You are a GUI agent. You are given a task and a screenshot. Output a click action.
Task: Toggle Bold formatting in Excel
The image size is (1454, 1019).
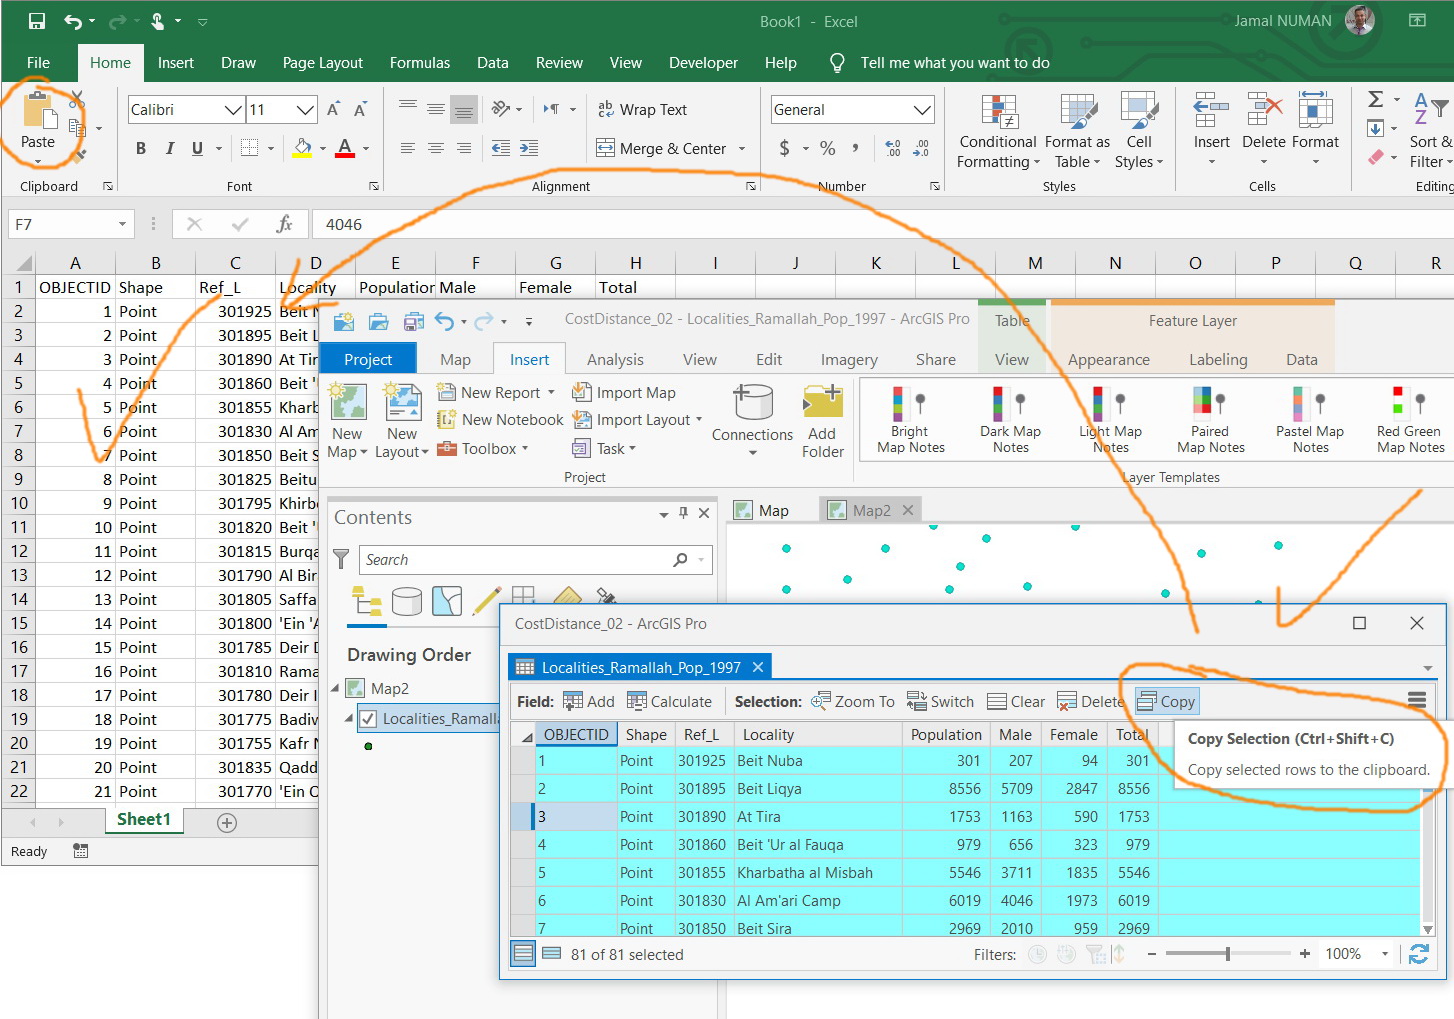pyautogui.click(x=141, y=149)
